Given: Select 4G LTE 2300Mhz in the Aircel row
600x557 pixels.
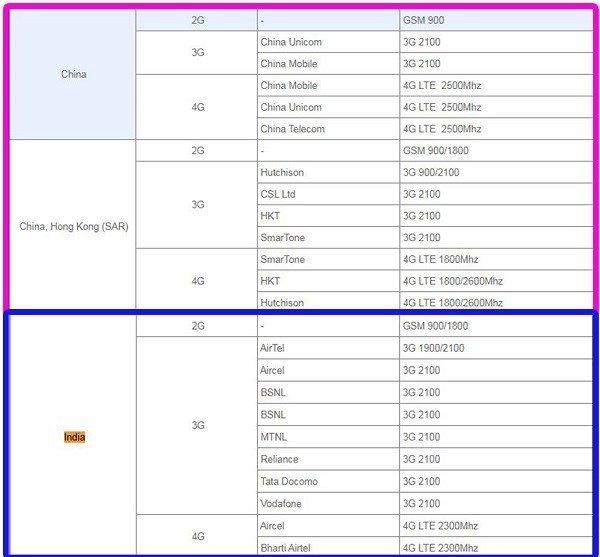Looking at the screenshot, I should pos(496,526).
